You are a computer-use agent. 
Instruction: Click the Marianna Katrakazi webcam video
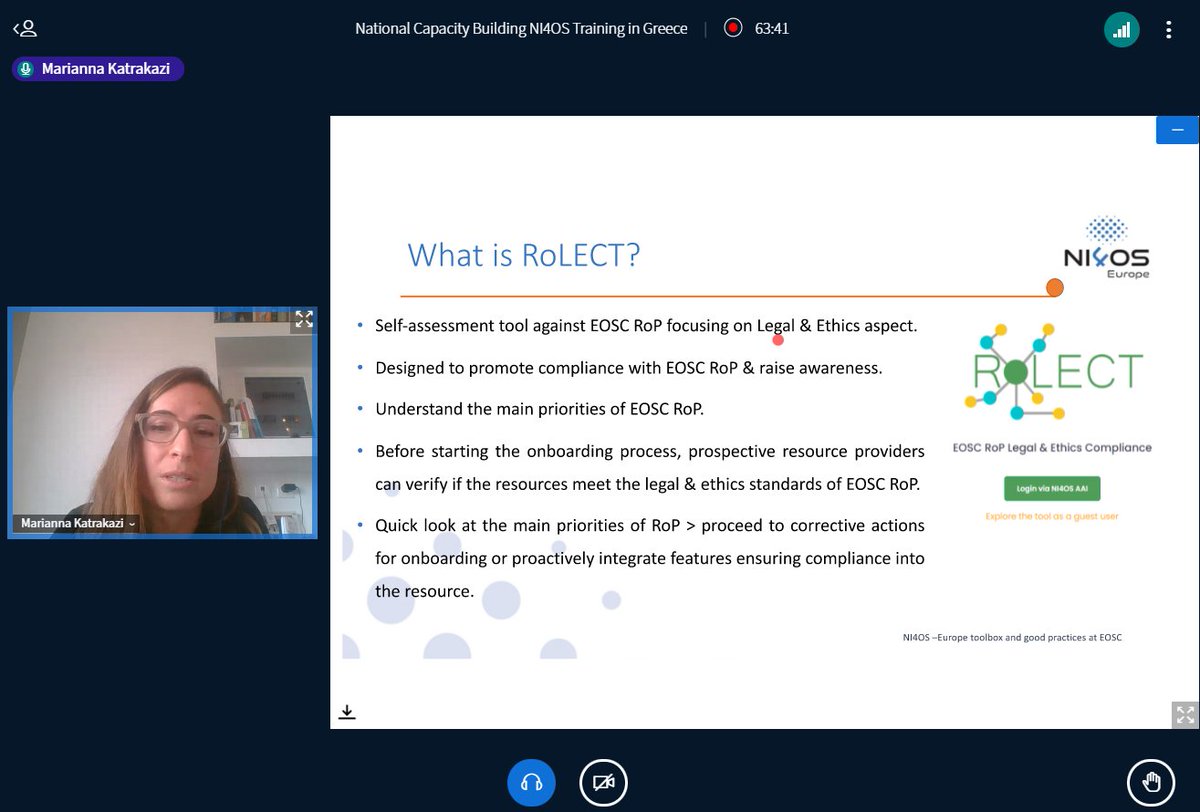[x=162, y=422]
